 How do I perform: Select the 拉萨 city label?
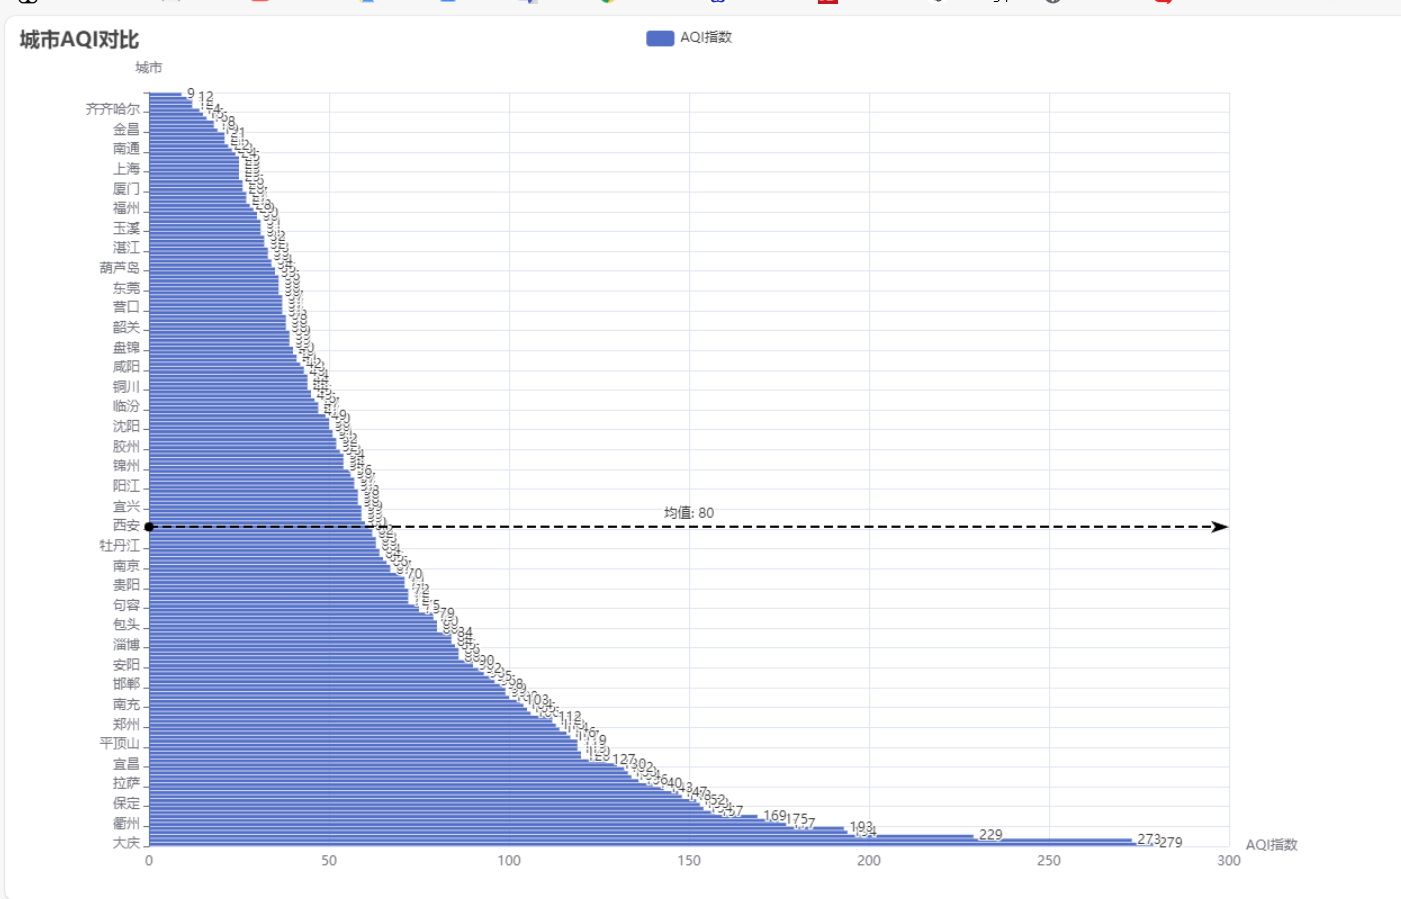tap(127, 783)
